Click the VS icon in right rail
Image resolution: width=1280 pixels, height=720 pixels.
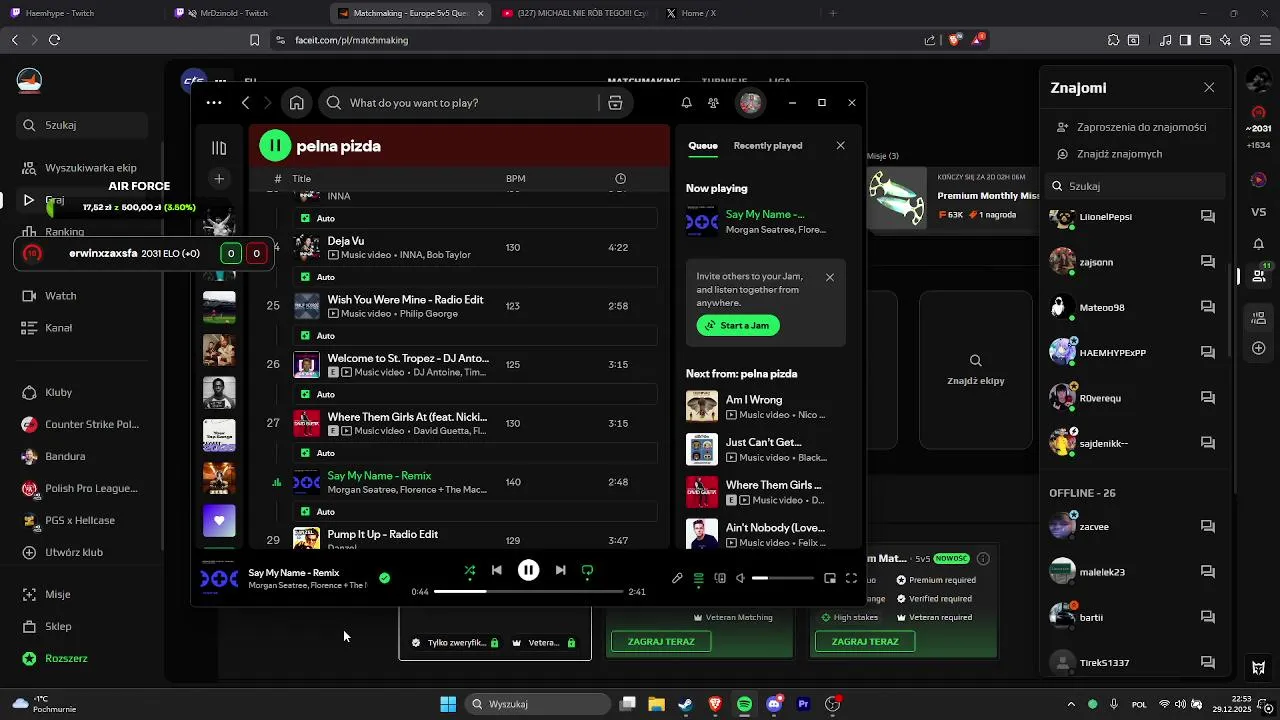[x=1259, y=212]
